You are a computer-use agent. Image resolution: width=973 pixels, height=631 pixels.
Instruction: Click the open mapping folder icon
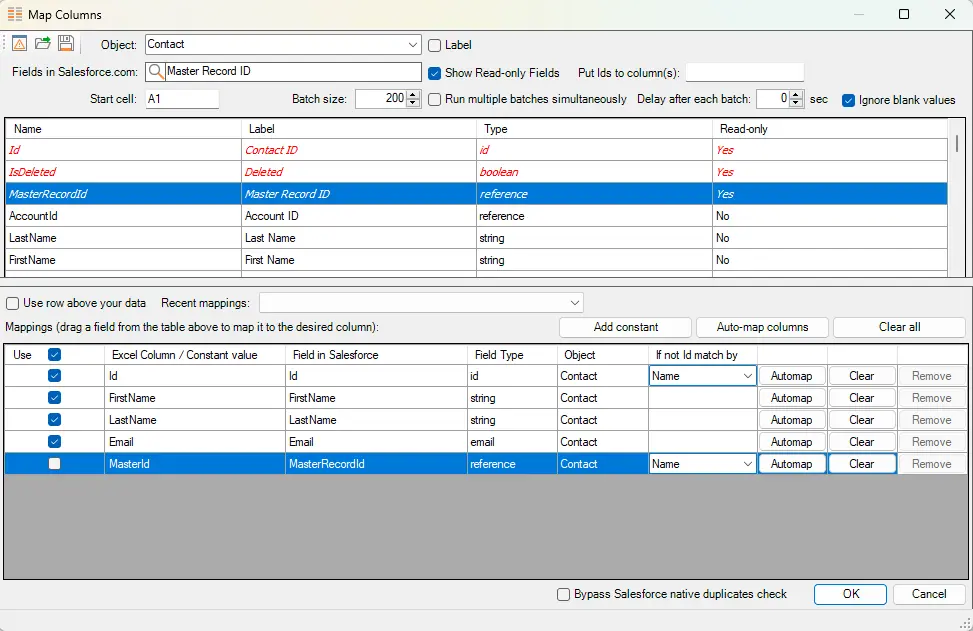43,44
